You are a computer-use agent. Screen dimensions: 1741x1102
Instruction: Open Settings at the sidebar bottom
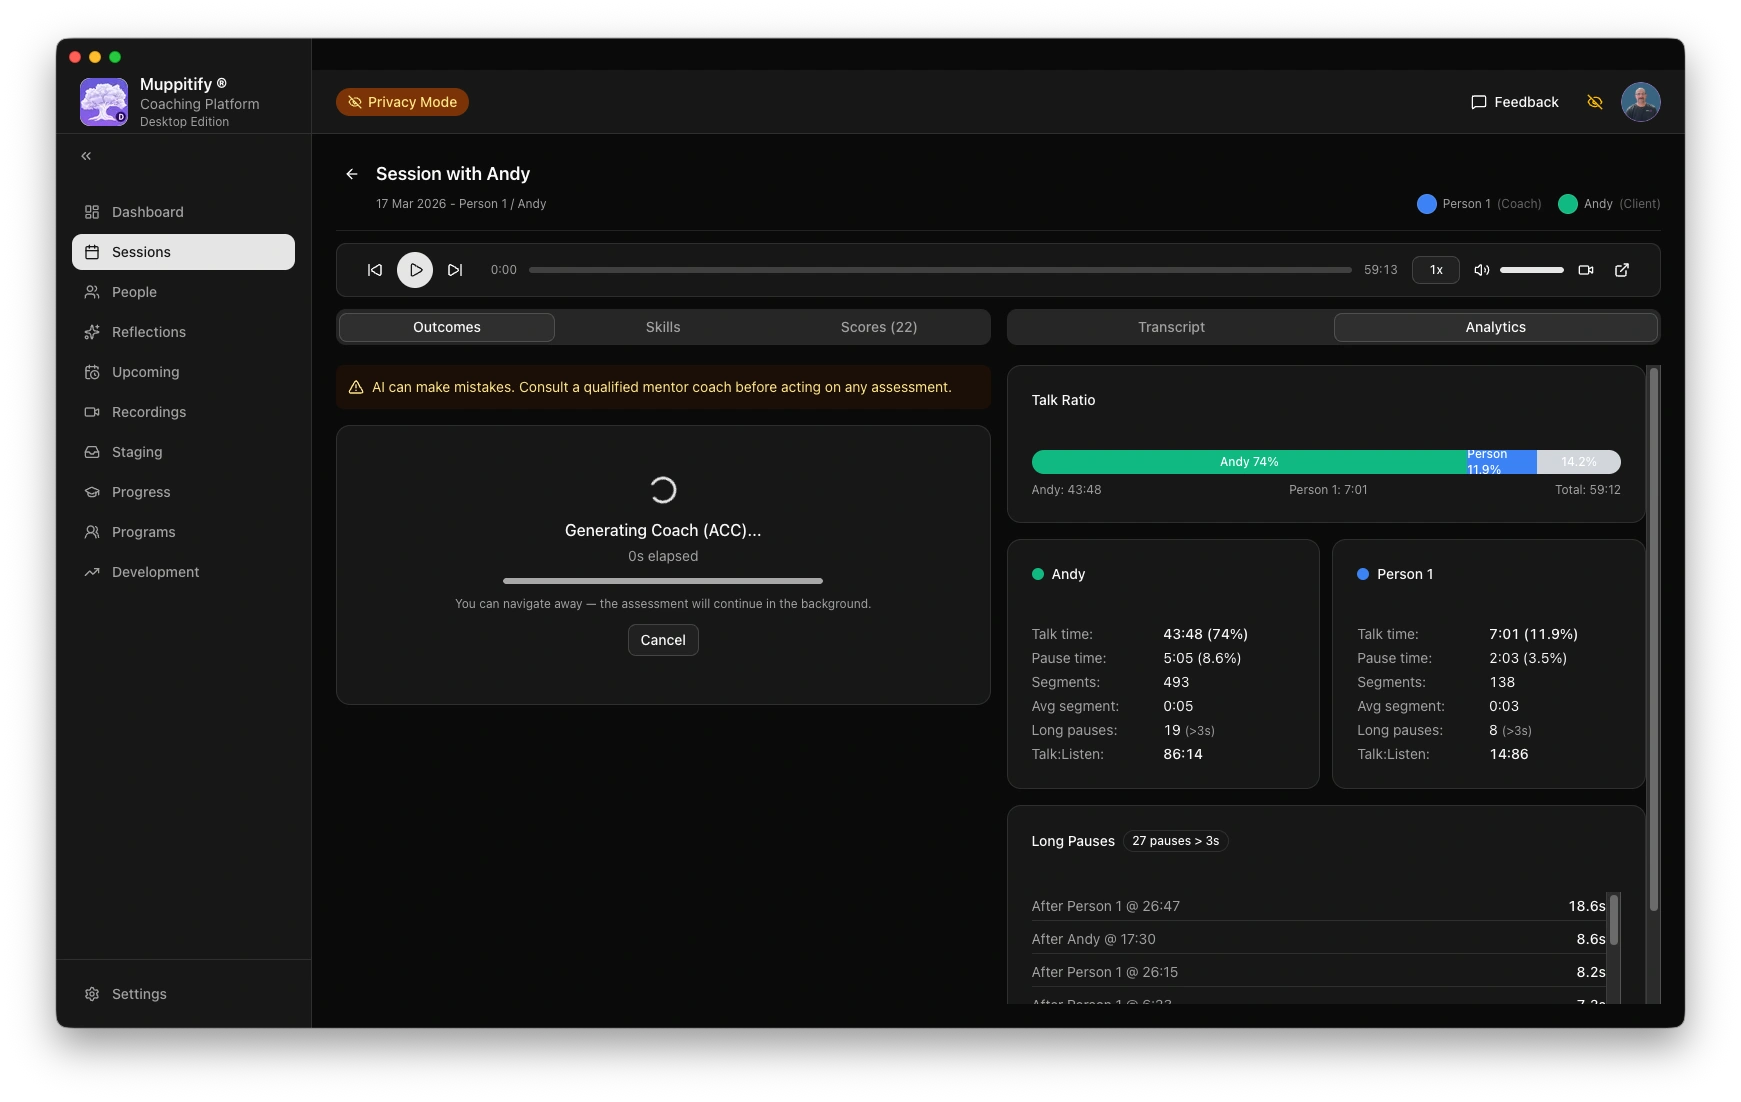coord(139,994)
